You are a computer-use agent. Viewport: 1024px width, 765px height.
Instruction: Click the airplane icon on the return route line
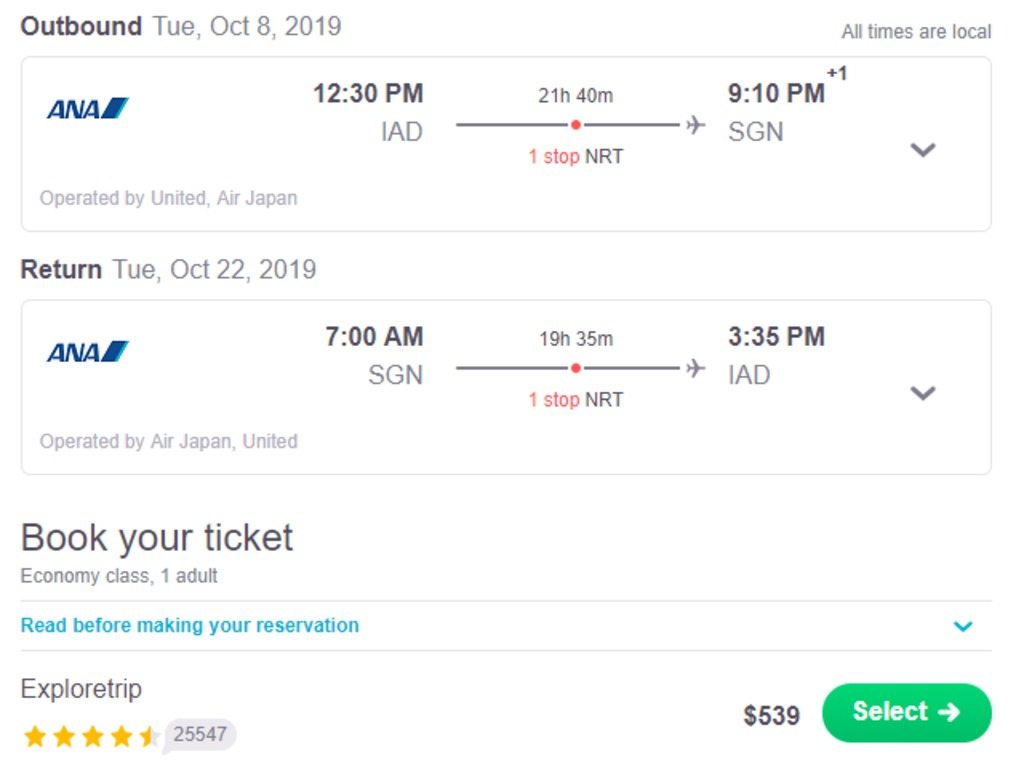click(696, 368)
